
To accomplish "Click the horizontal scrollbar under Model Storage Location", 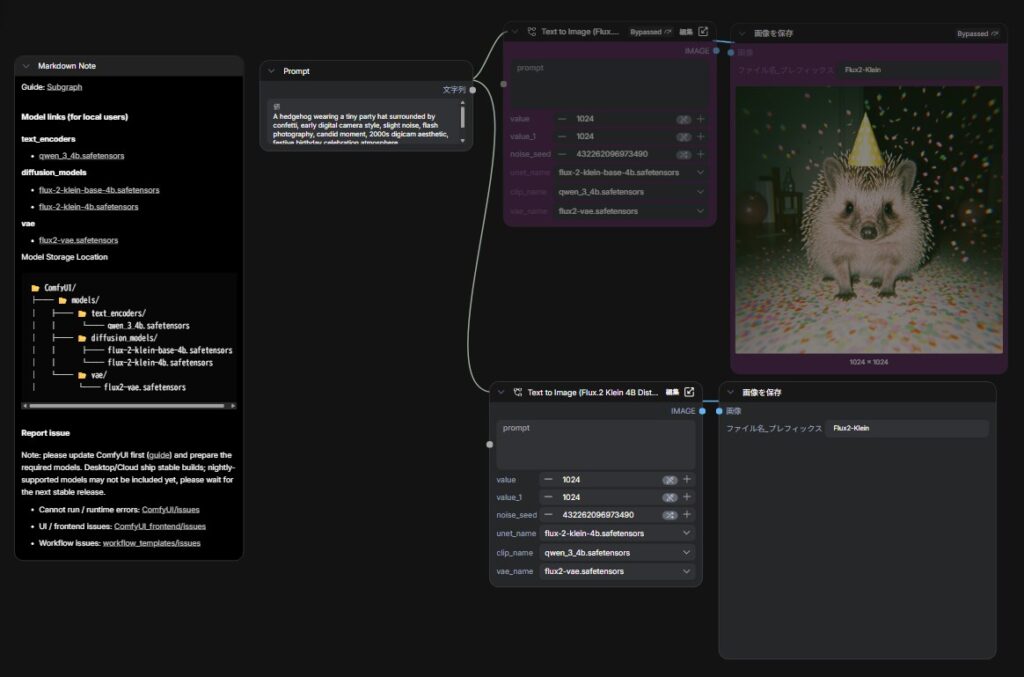I will click(129, 406).
